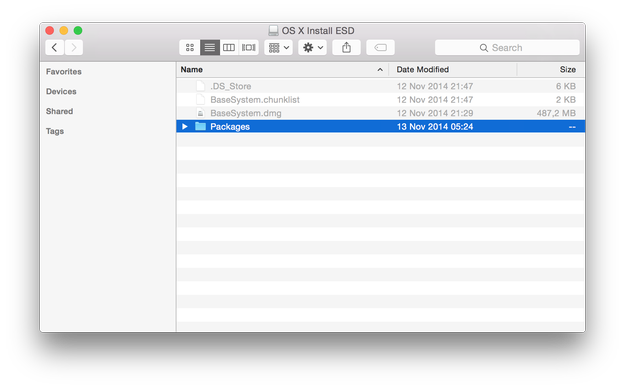Click the OS X Install ESD window title
Screen dimensions: 625x389
[x=318, y=31]
